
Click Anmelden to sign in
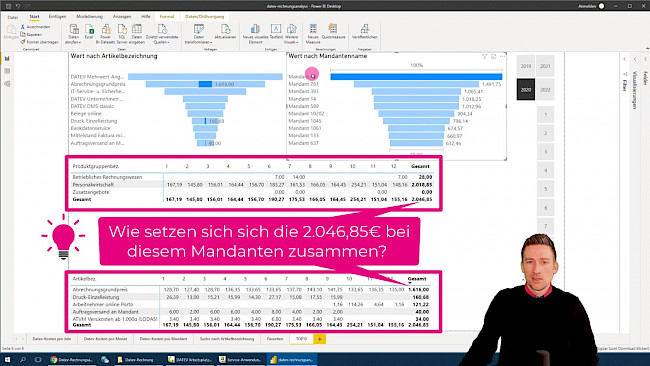coord(587,6)
